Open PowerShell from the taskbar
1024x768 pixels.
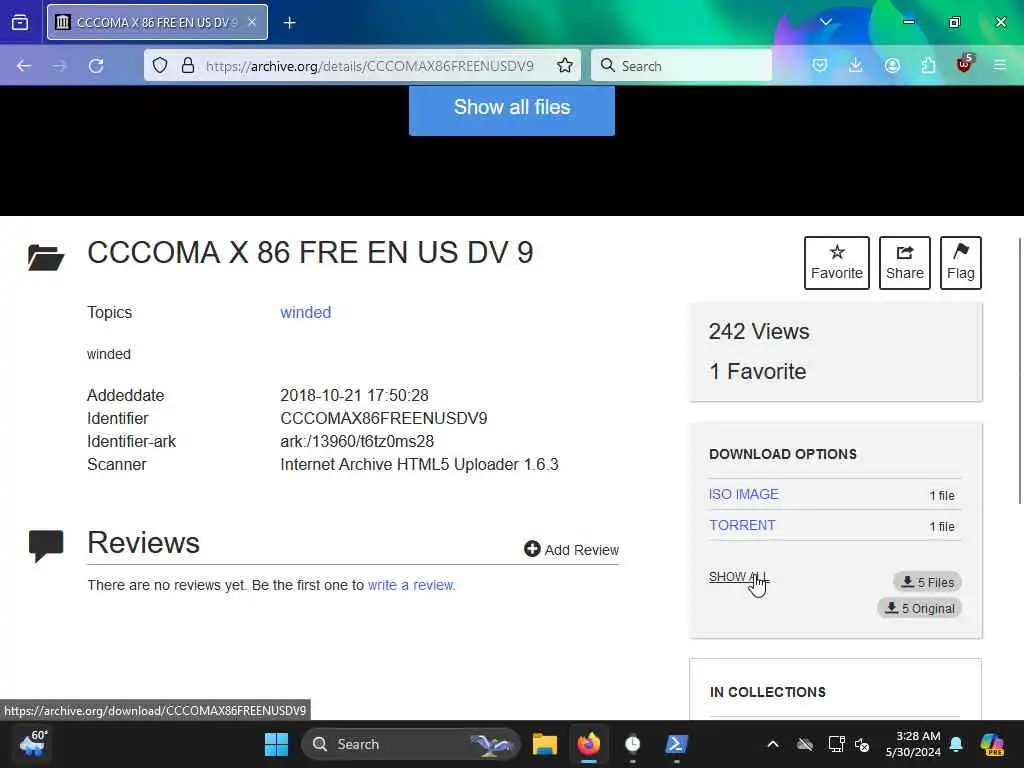coord(676,744)
